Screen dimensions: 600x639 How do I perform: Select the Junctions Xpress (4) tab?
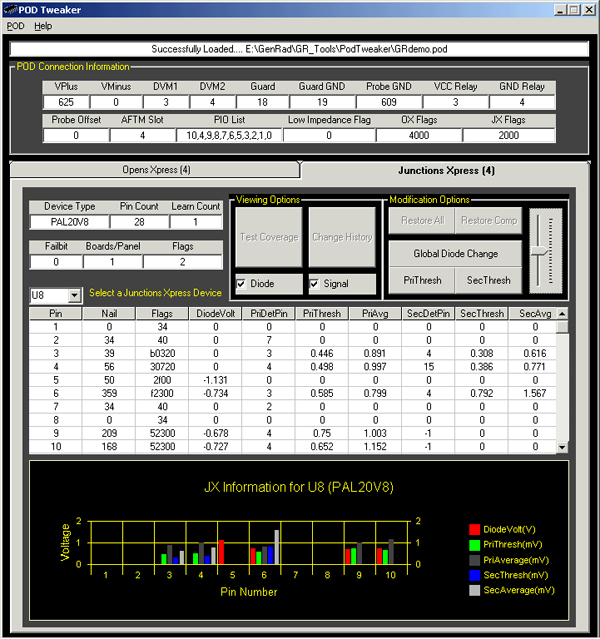pyautogui.click(x=446, y=170)
